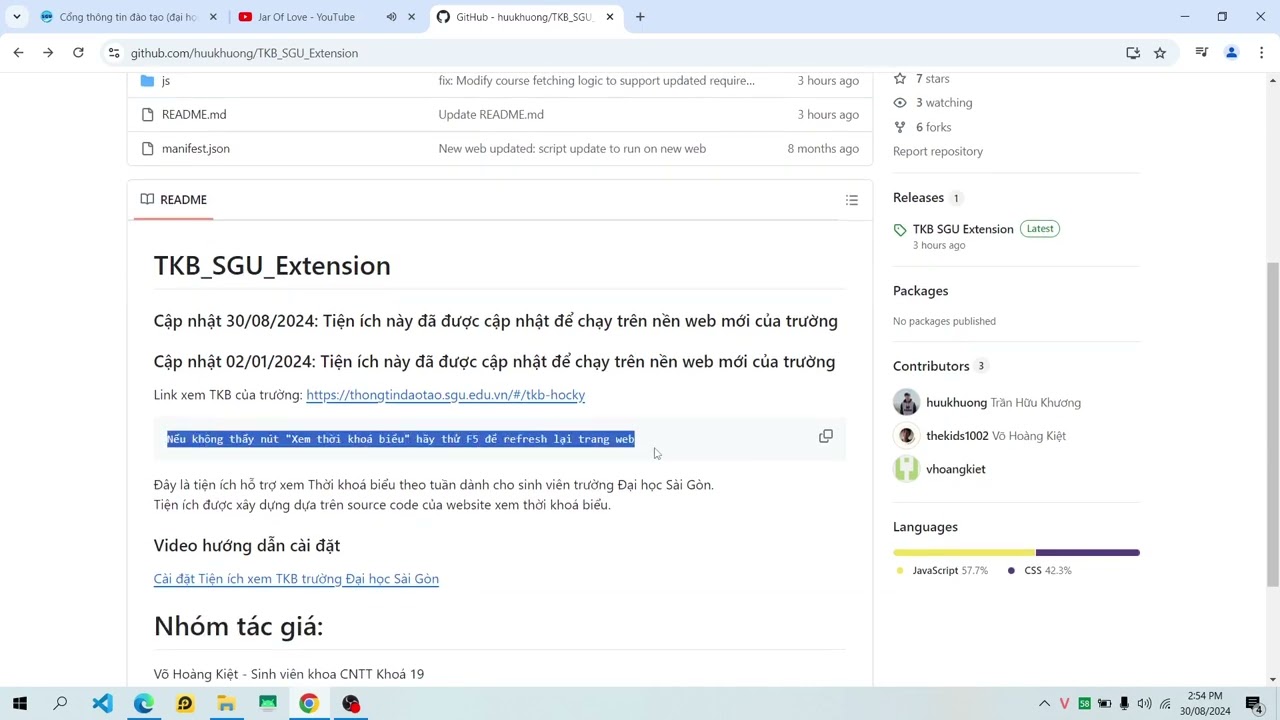Follow the thongtindaotao.sgu.edu.vn TKB link
The height and width of the screenshot is (720, 1280).
445,394
